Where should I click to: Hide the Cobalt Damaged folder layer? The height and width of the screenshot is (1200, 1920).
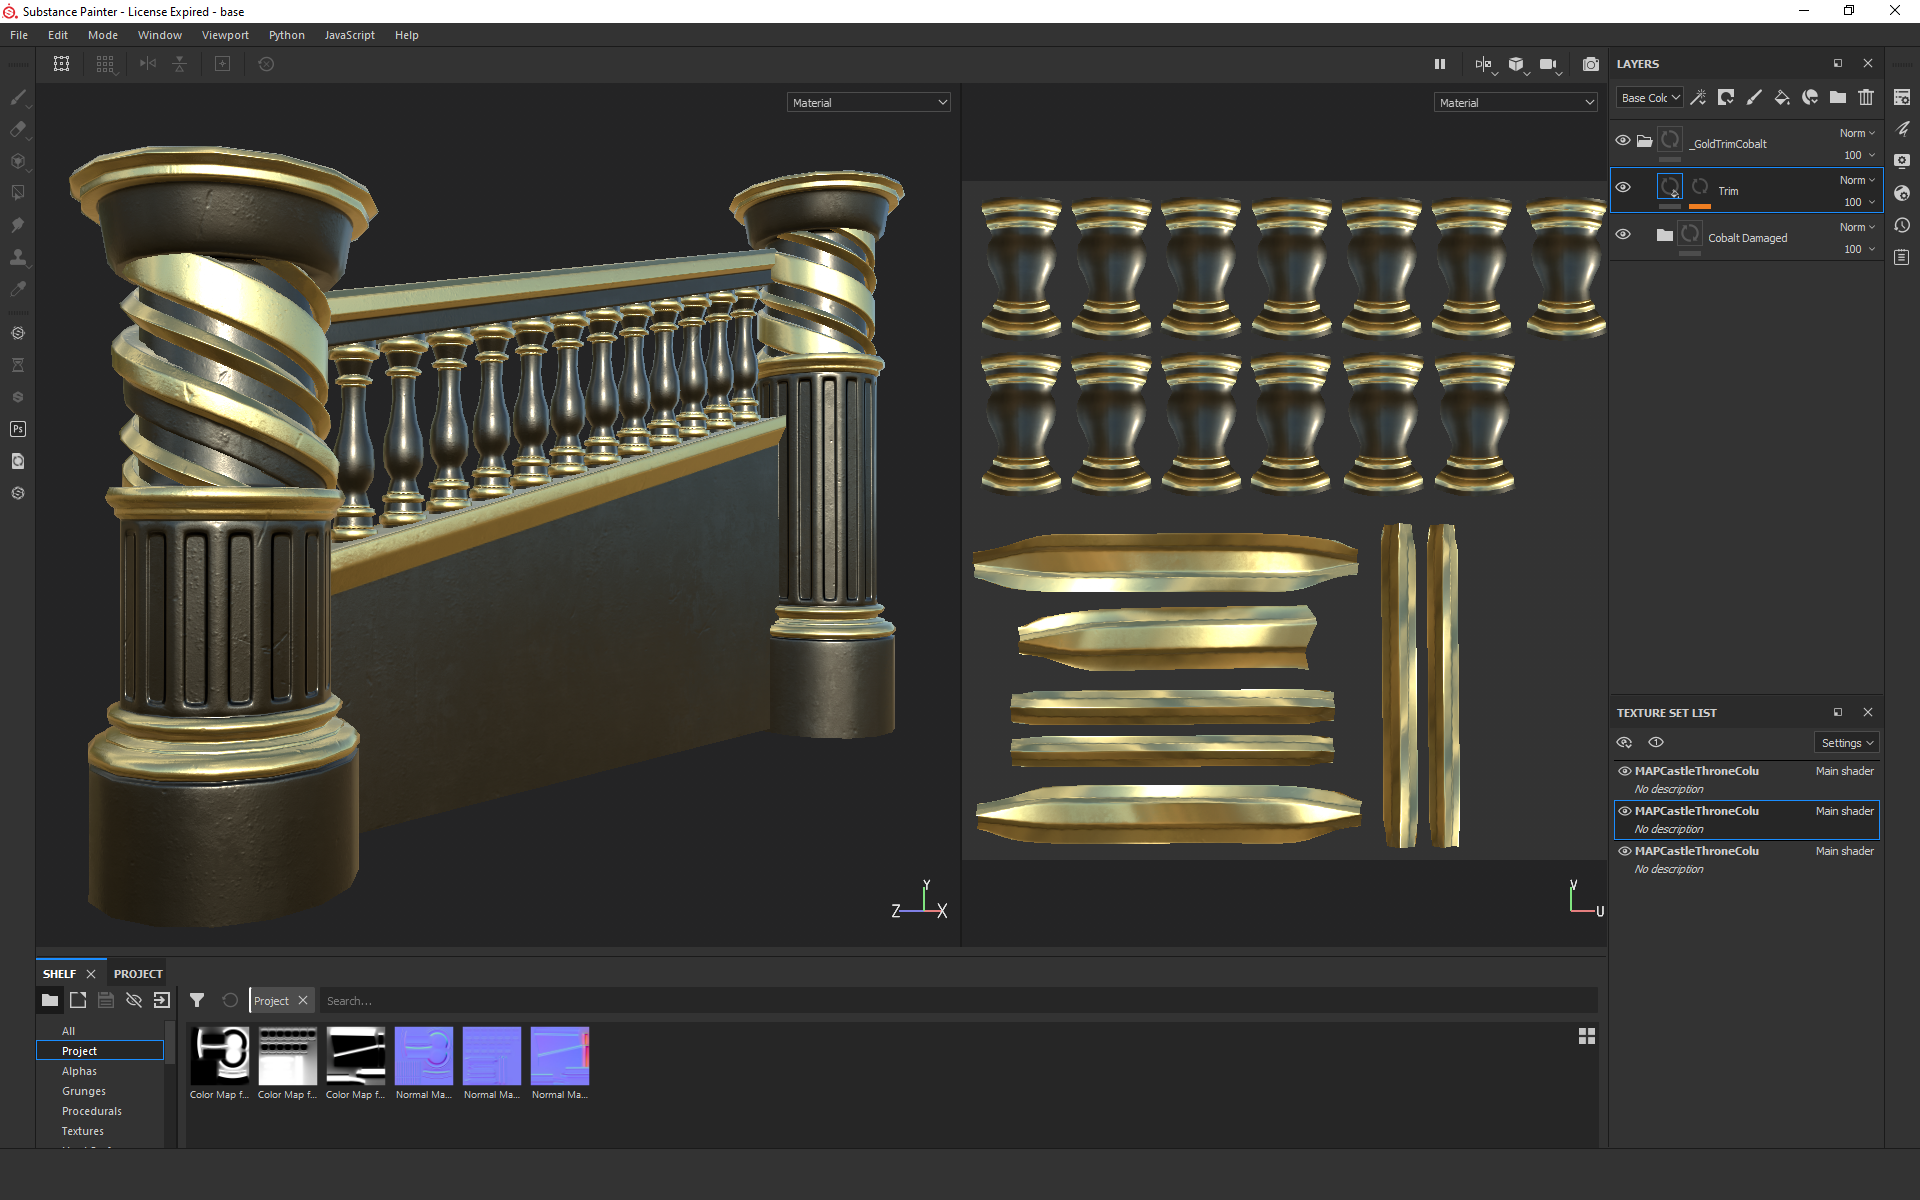[1623, 234]
